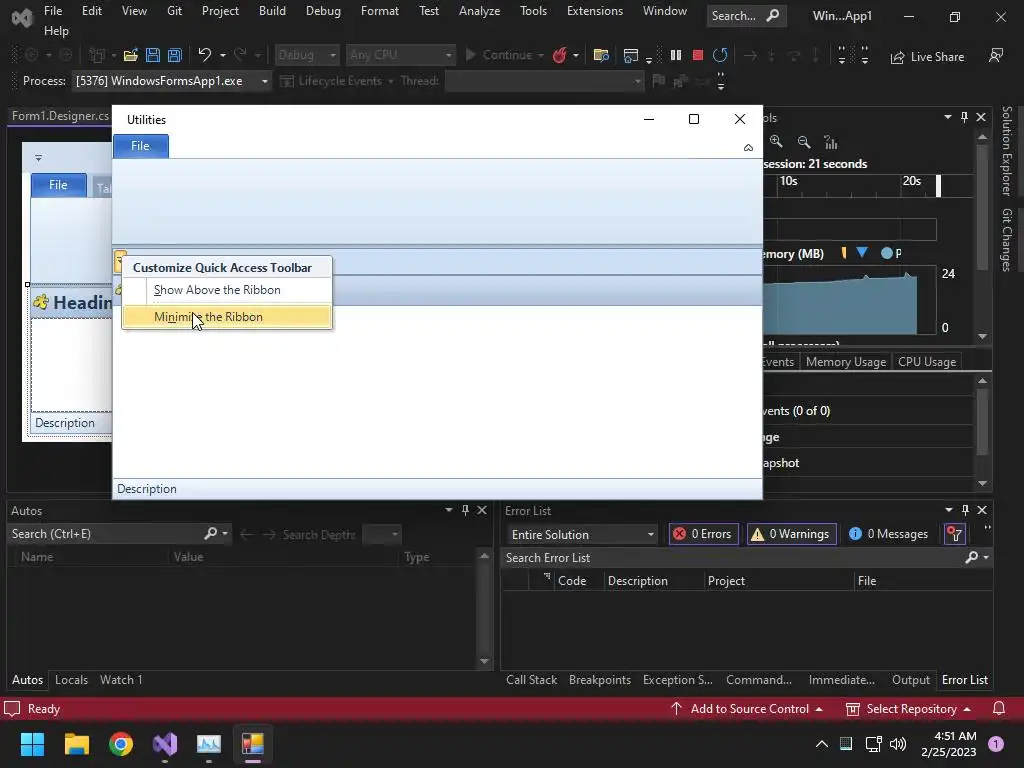
Task: Click the Find in Files folder icon
Action: [x=601, y=56]
